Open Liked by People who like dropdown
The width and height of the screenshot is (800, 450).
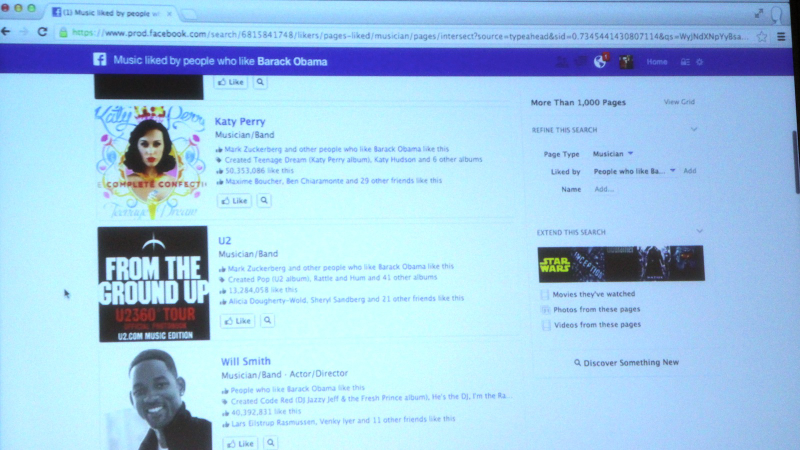click(x=634, y=171)
